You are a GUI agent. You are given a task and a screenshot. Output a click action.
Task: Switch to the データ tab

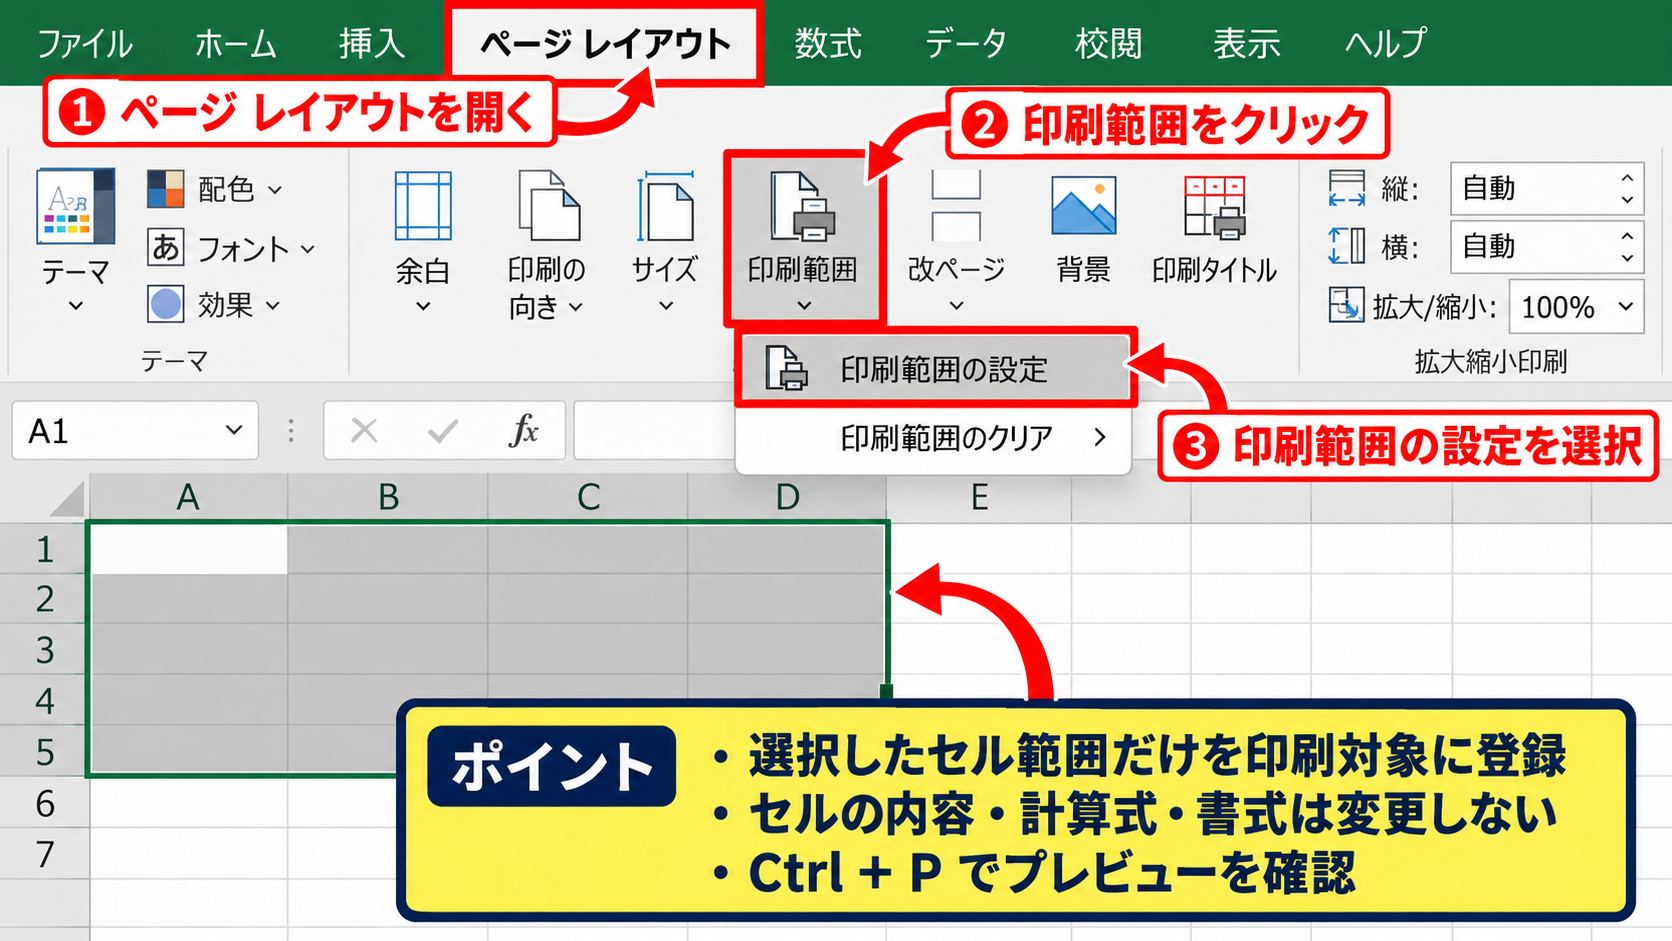click(966, 44)
